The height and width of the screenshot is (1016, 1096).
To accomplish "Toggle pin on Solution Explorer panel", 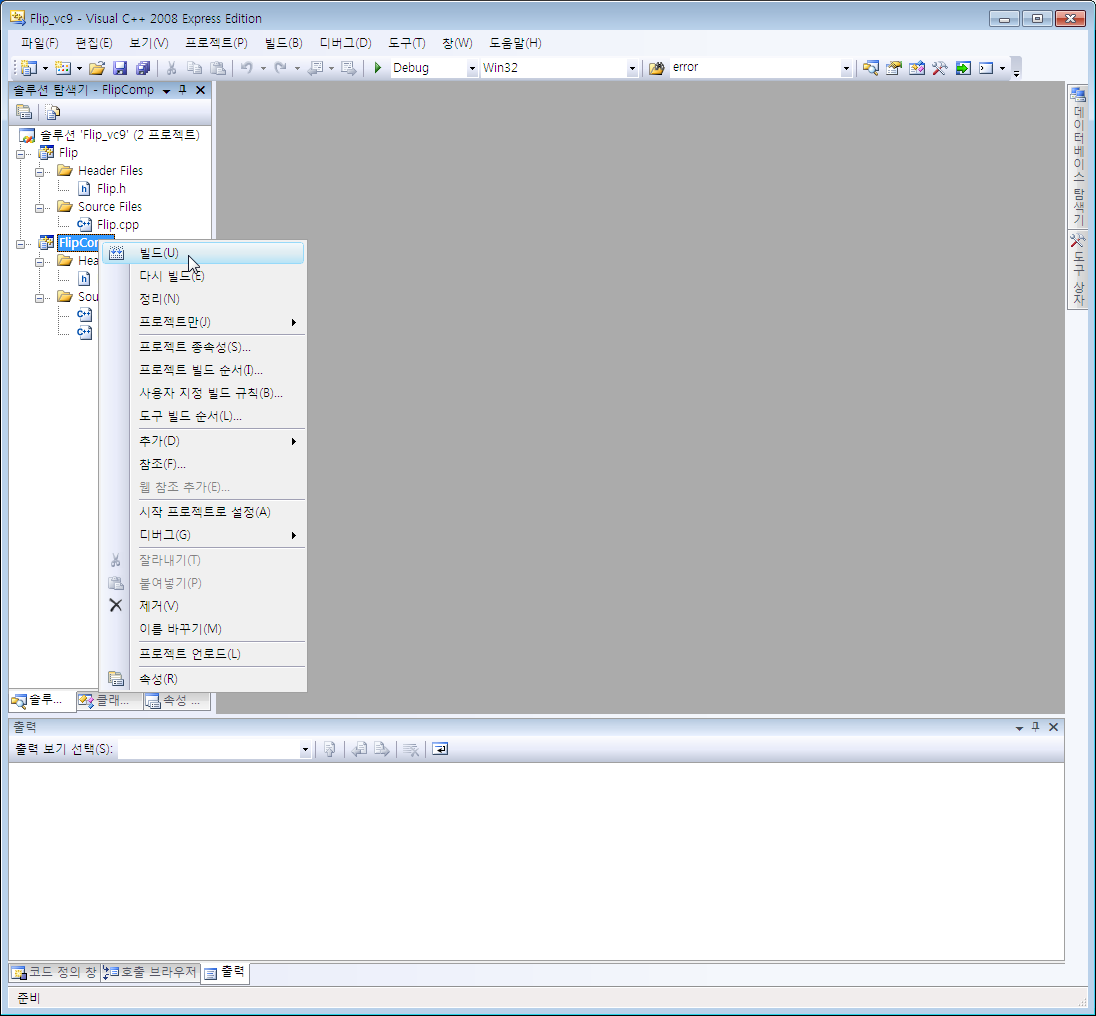I will [x=182, y=89].
